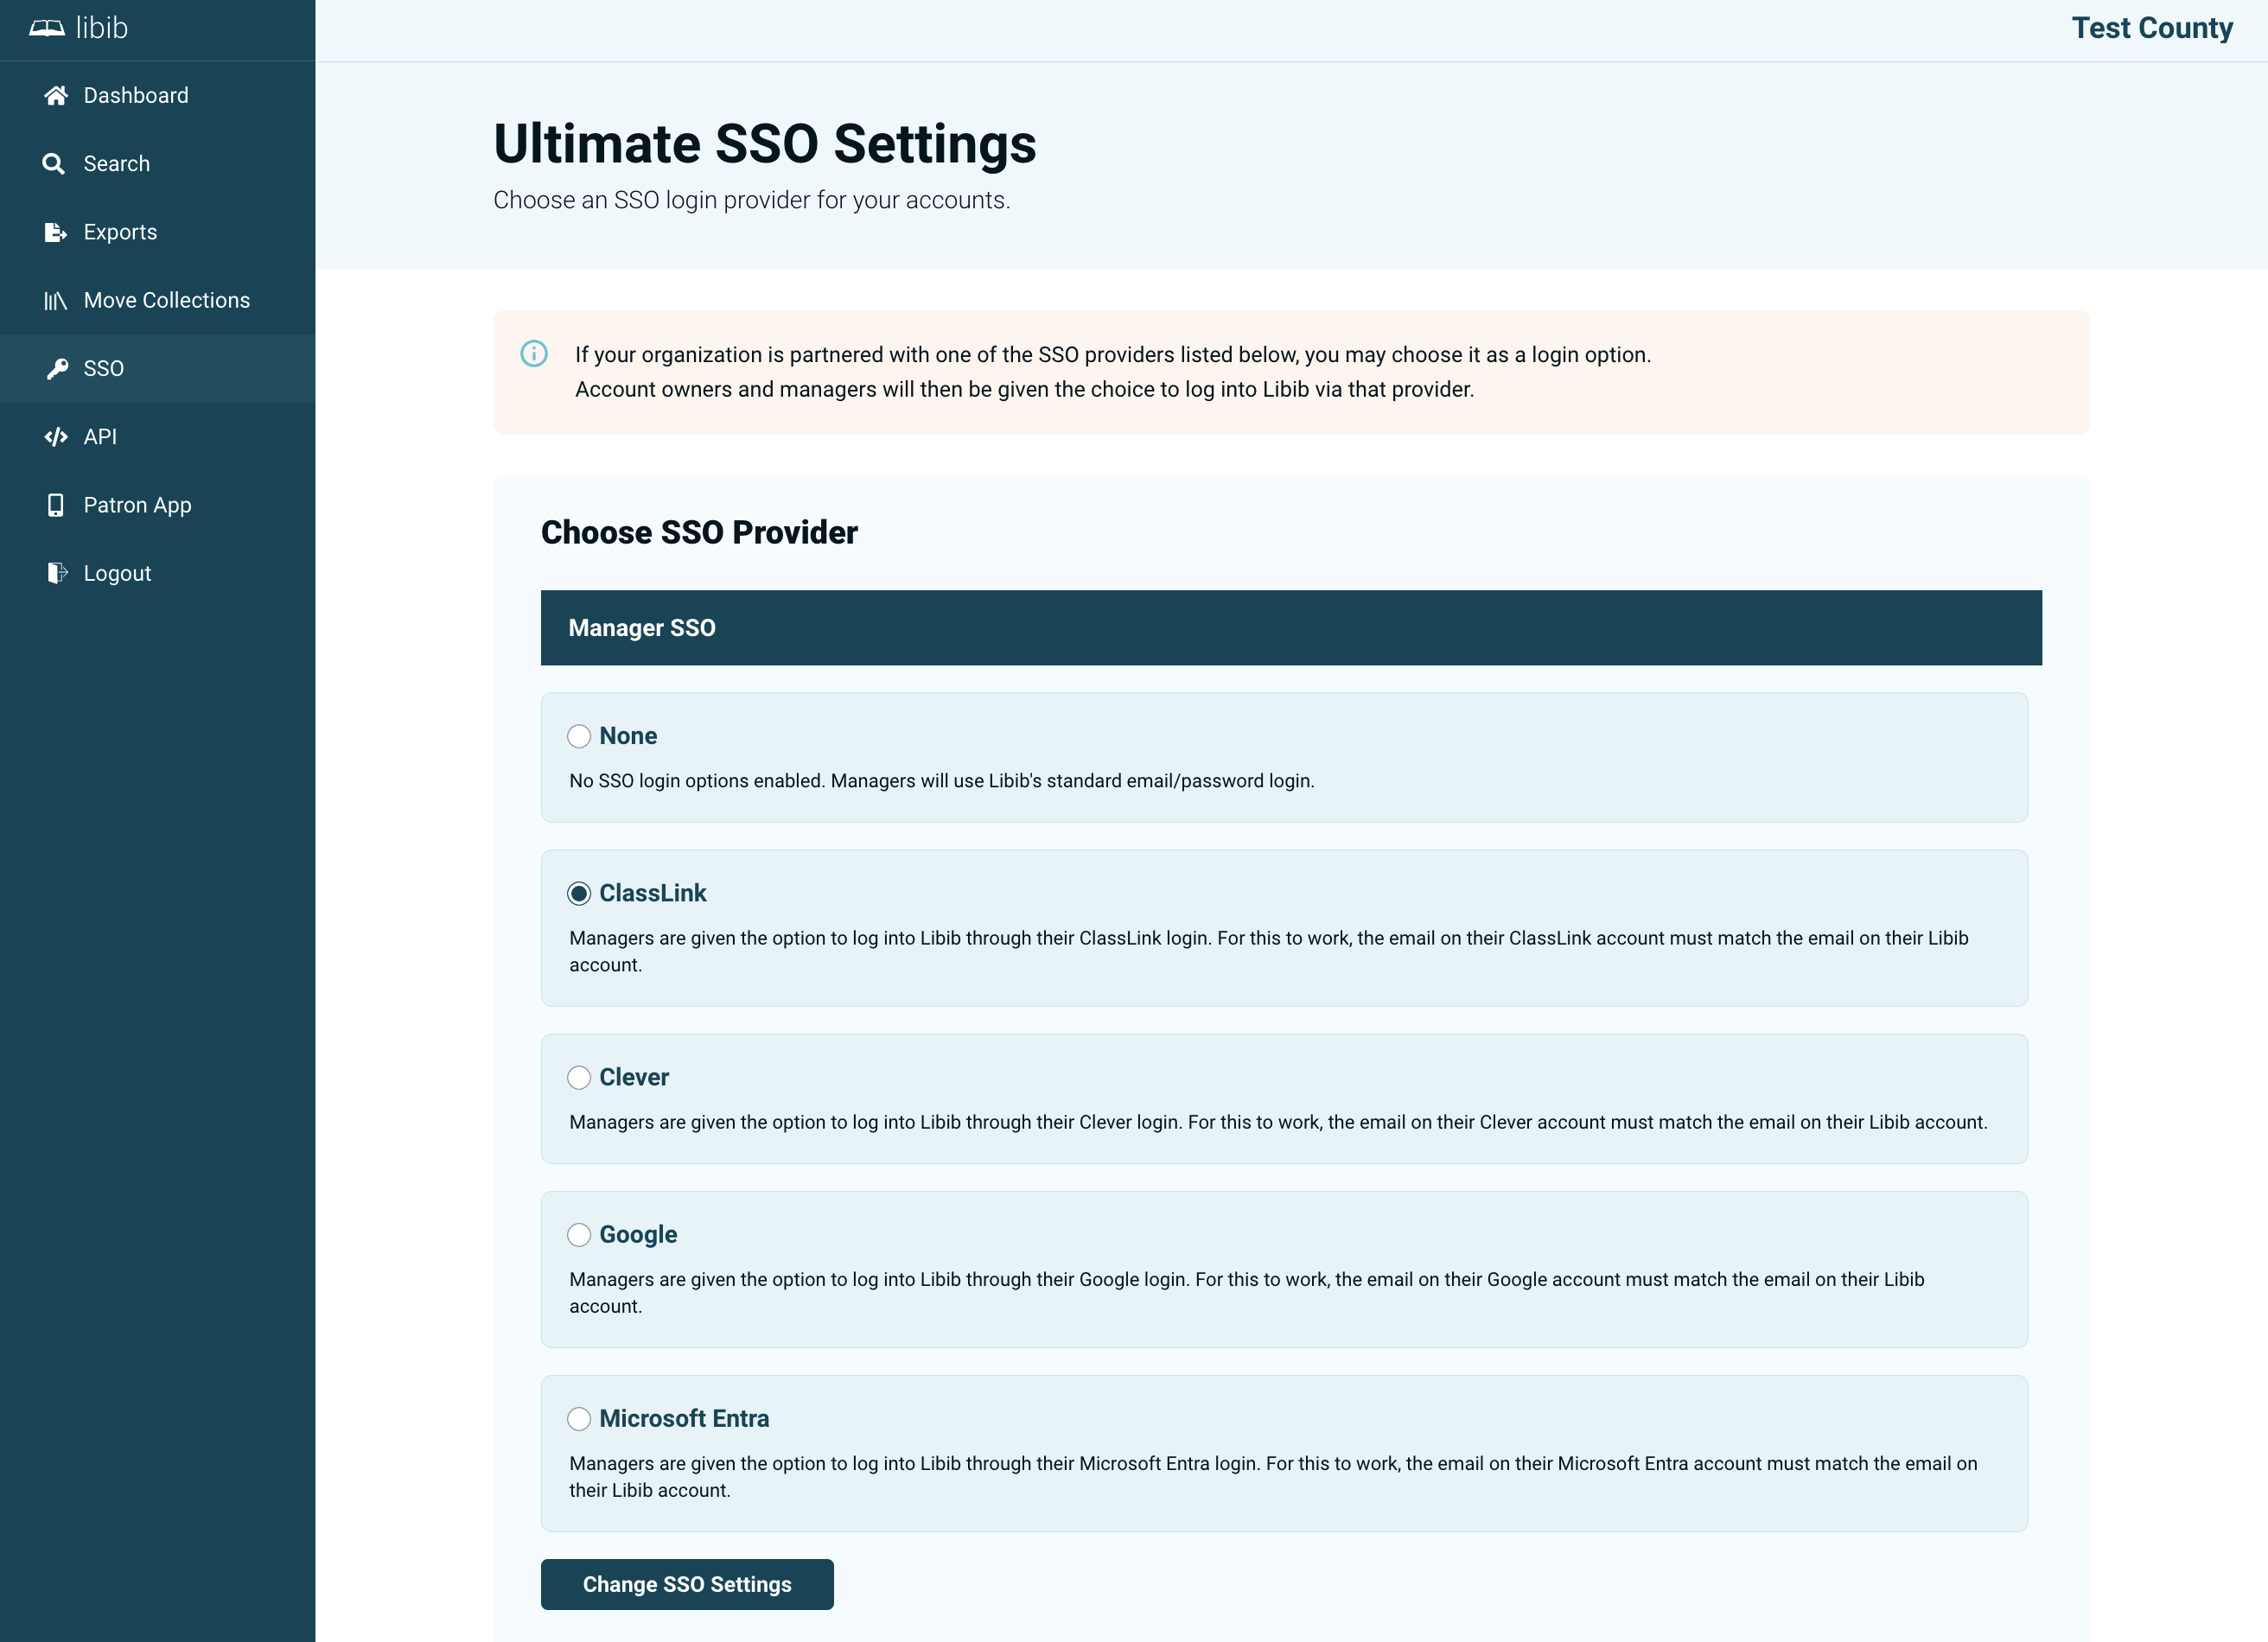Click 'Choose an SSO login provider' subtitle
2268x1642 pixels.
click(x=752, y=200)
